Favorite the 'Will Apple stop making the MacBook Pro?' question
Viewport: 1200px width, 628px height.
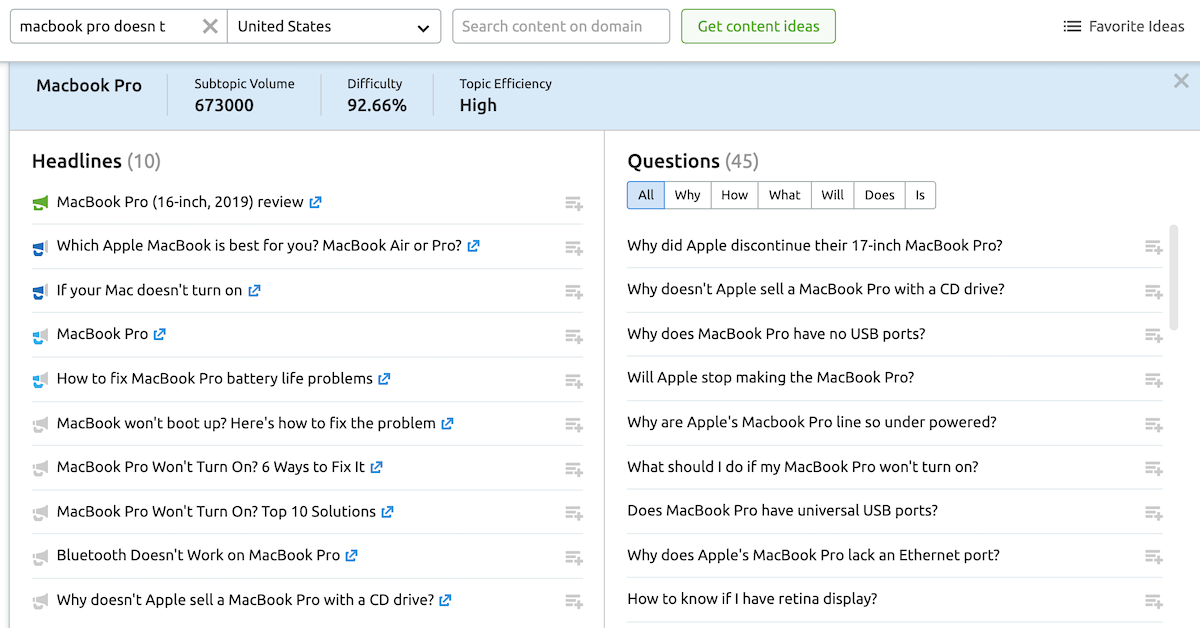1153,380
